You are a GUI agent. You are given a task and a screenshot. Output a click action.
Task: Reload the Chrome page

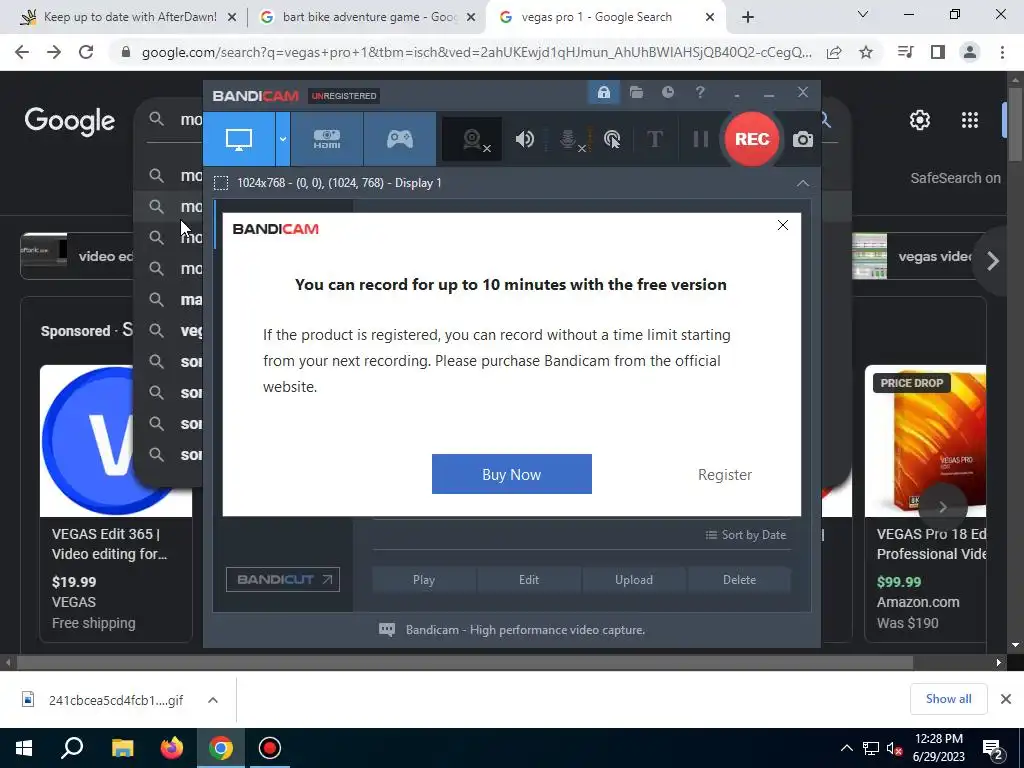[86, 52]
